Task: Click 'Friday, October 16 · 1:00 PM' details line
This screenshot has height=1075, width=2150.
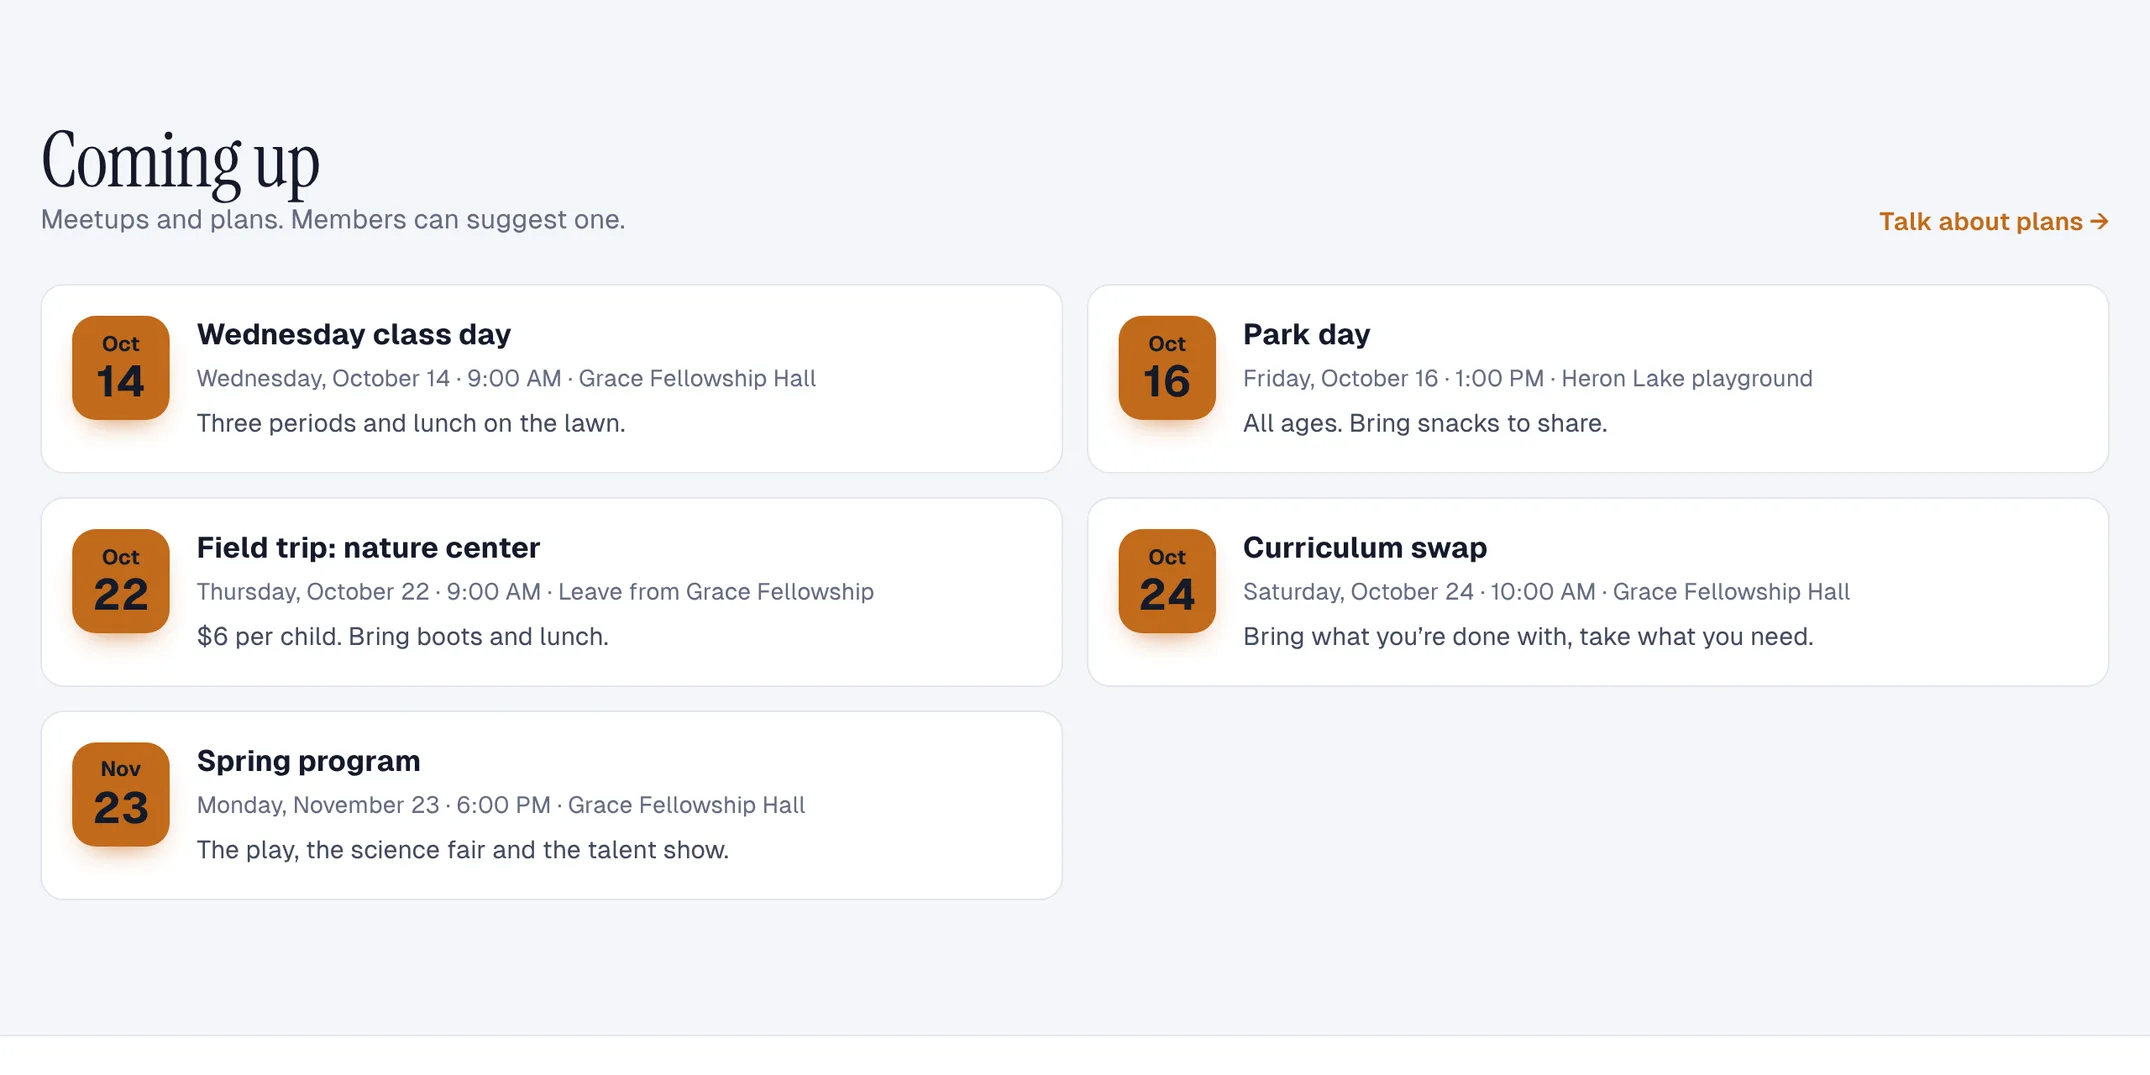Action: click(x=1528, y=378)
